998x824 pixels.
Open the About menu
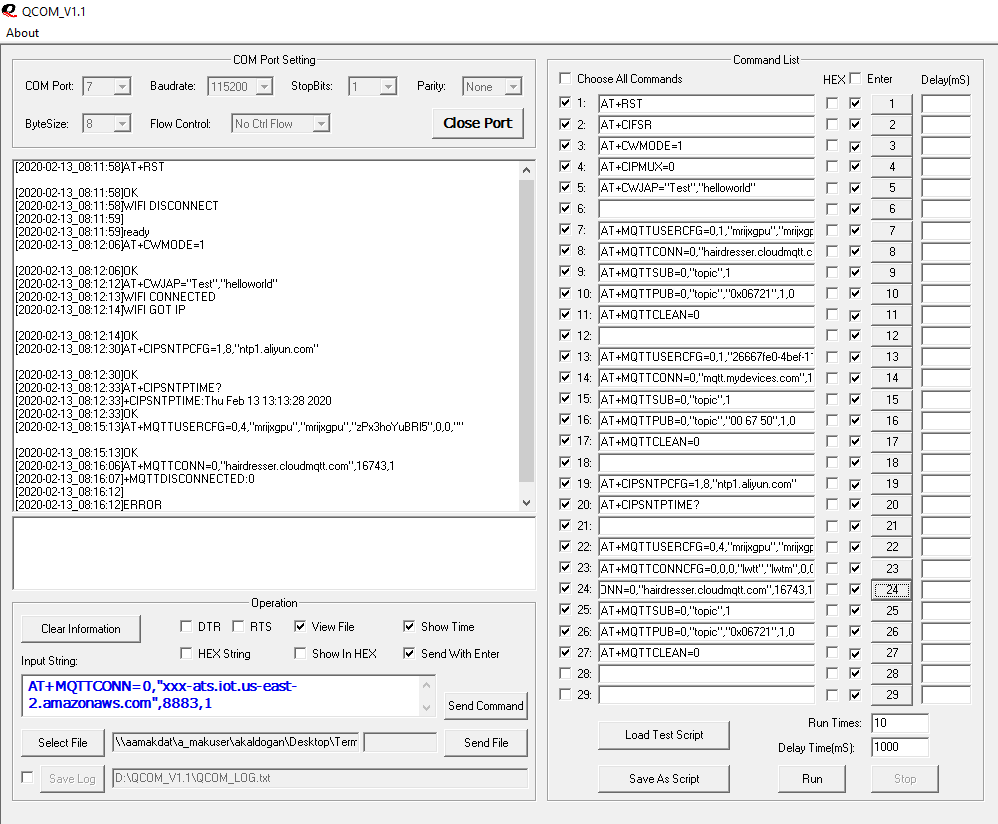tap(22, 33)
